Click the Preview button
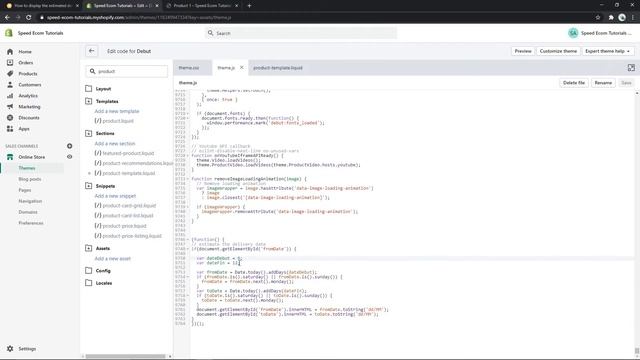This screenshot has width=640, height=360. click(x=523, y=51)
